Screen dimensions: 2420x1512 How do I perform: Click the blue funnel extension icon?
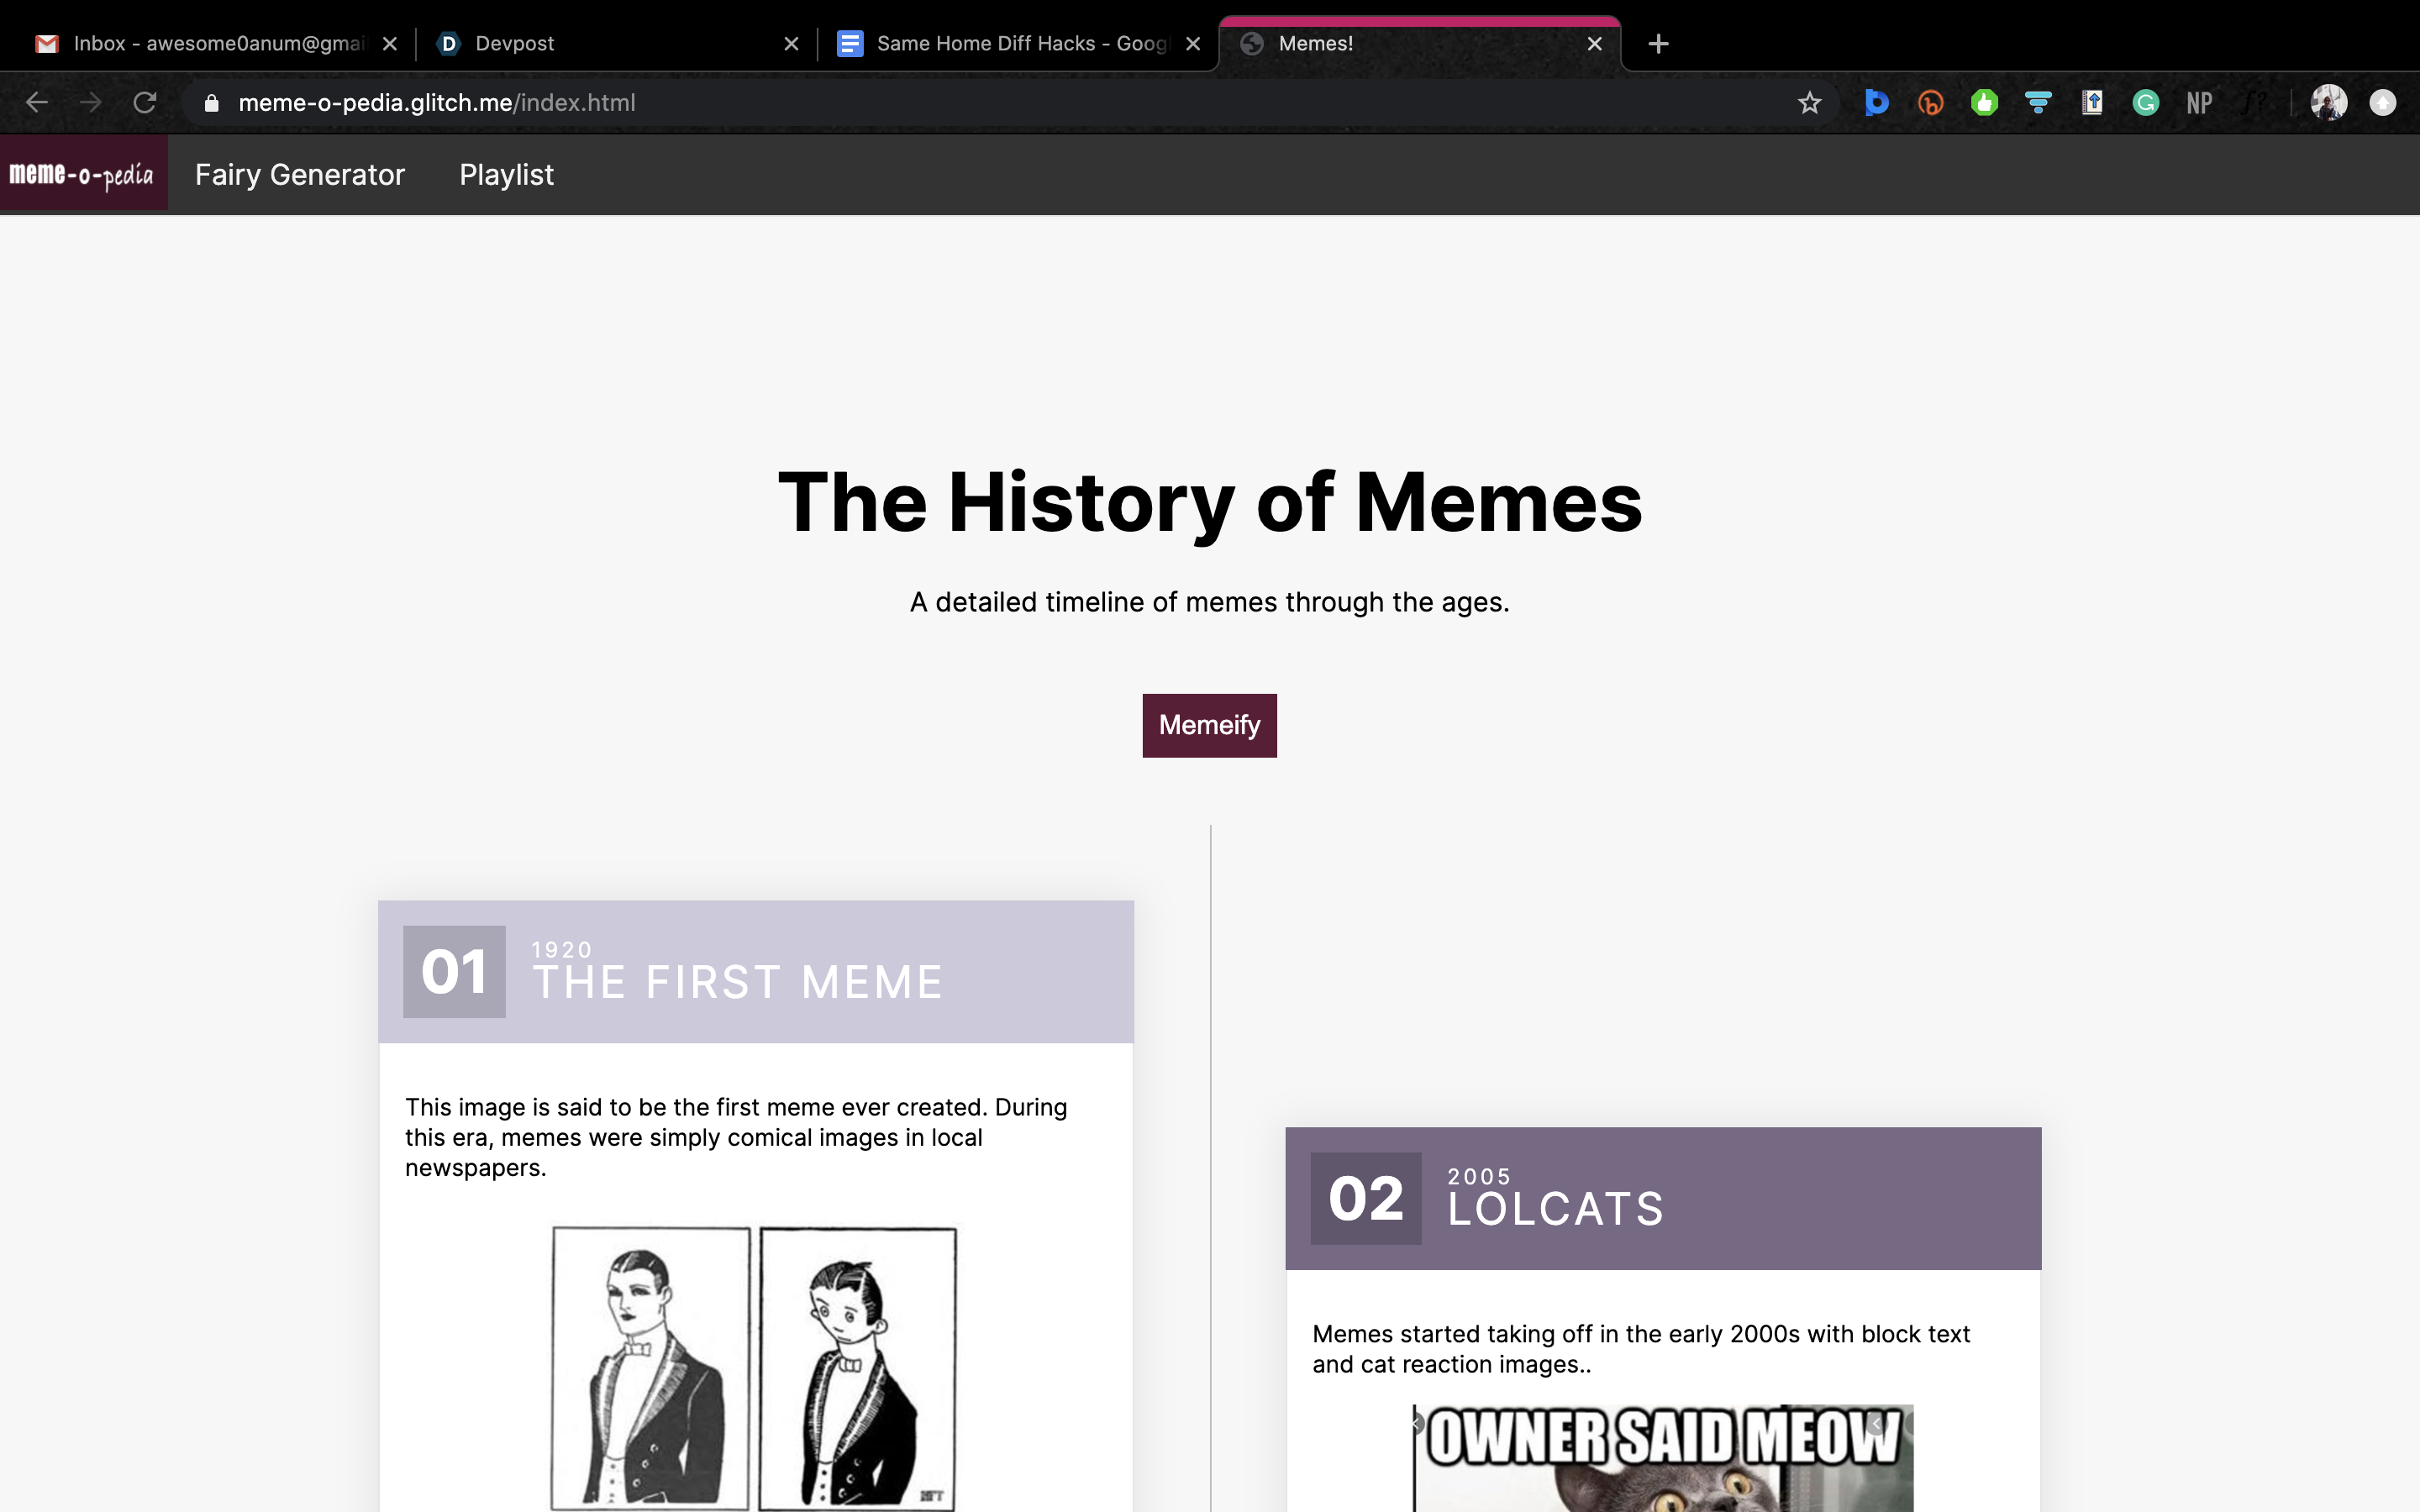(2038, 103)
